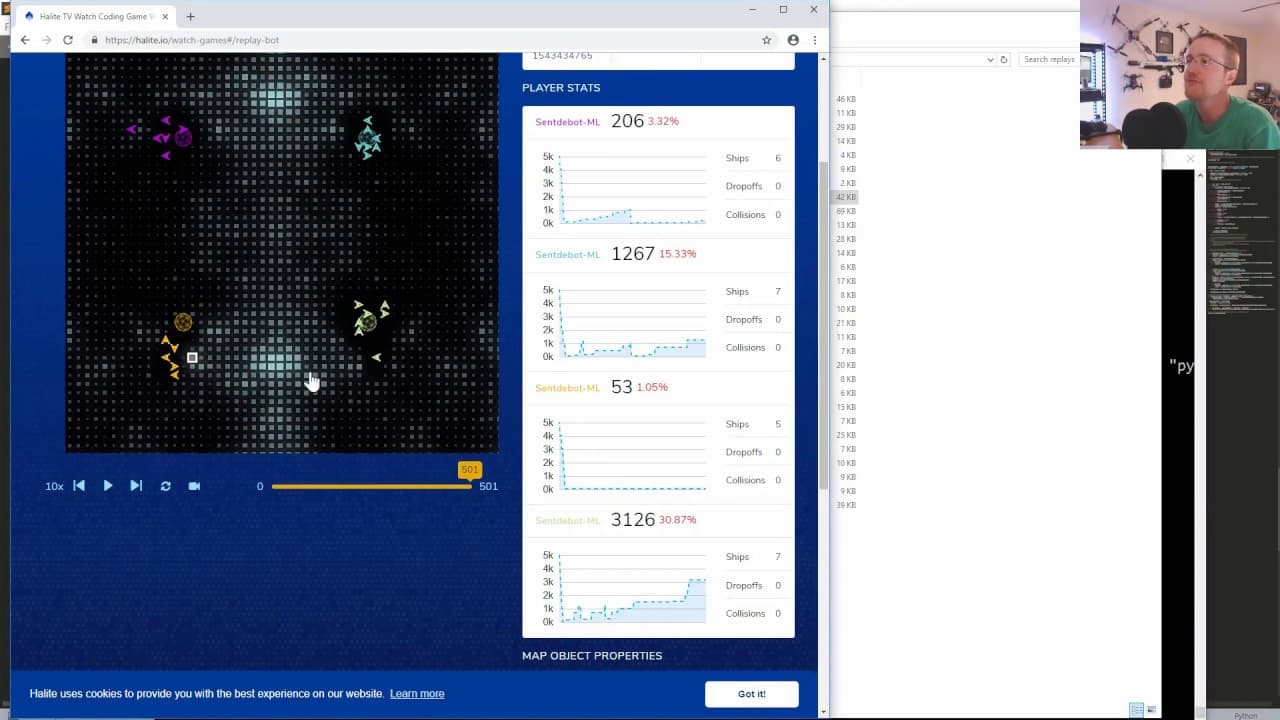Click the 30.87% efficiency value

677,520
